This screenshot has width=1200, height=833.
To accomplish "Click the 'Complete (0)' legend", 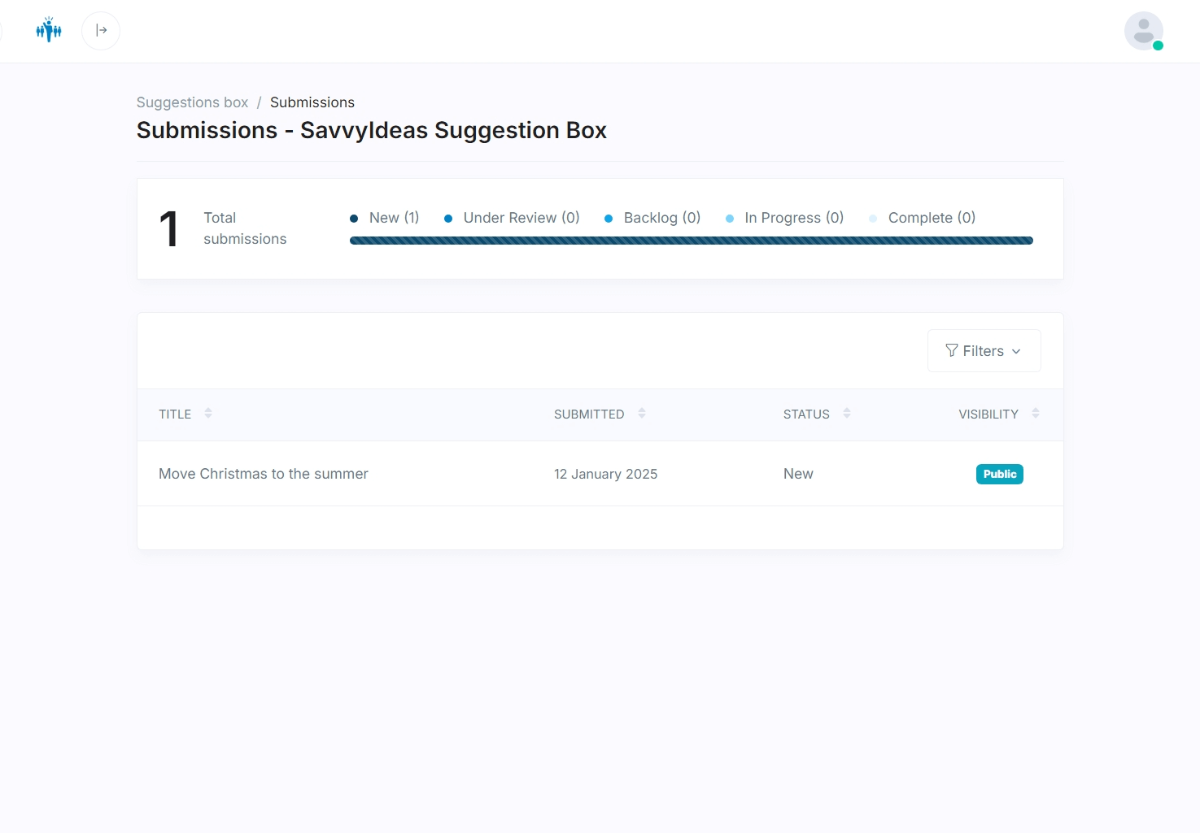I will point(921,218).
